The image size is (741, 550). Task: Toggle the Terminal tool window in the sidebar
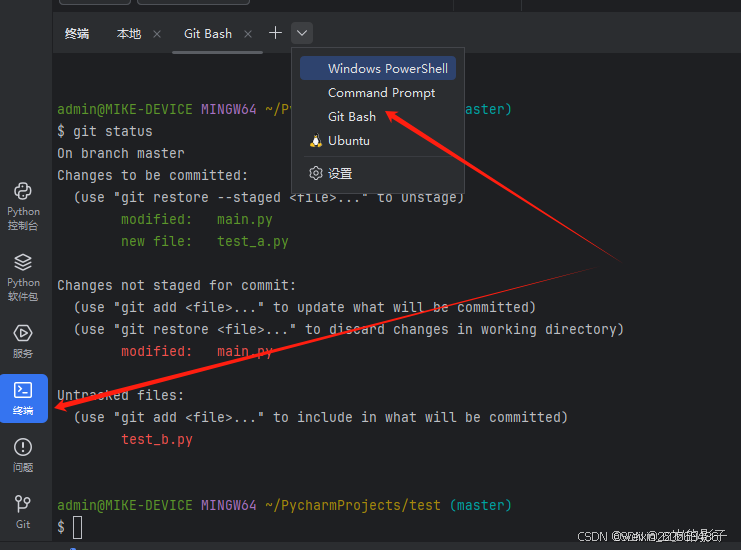(x=23, y=398)
